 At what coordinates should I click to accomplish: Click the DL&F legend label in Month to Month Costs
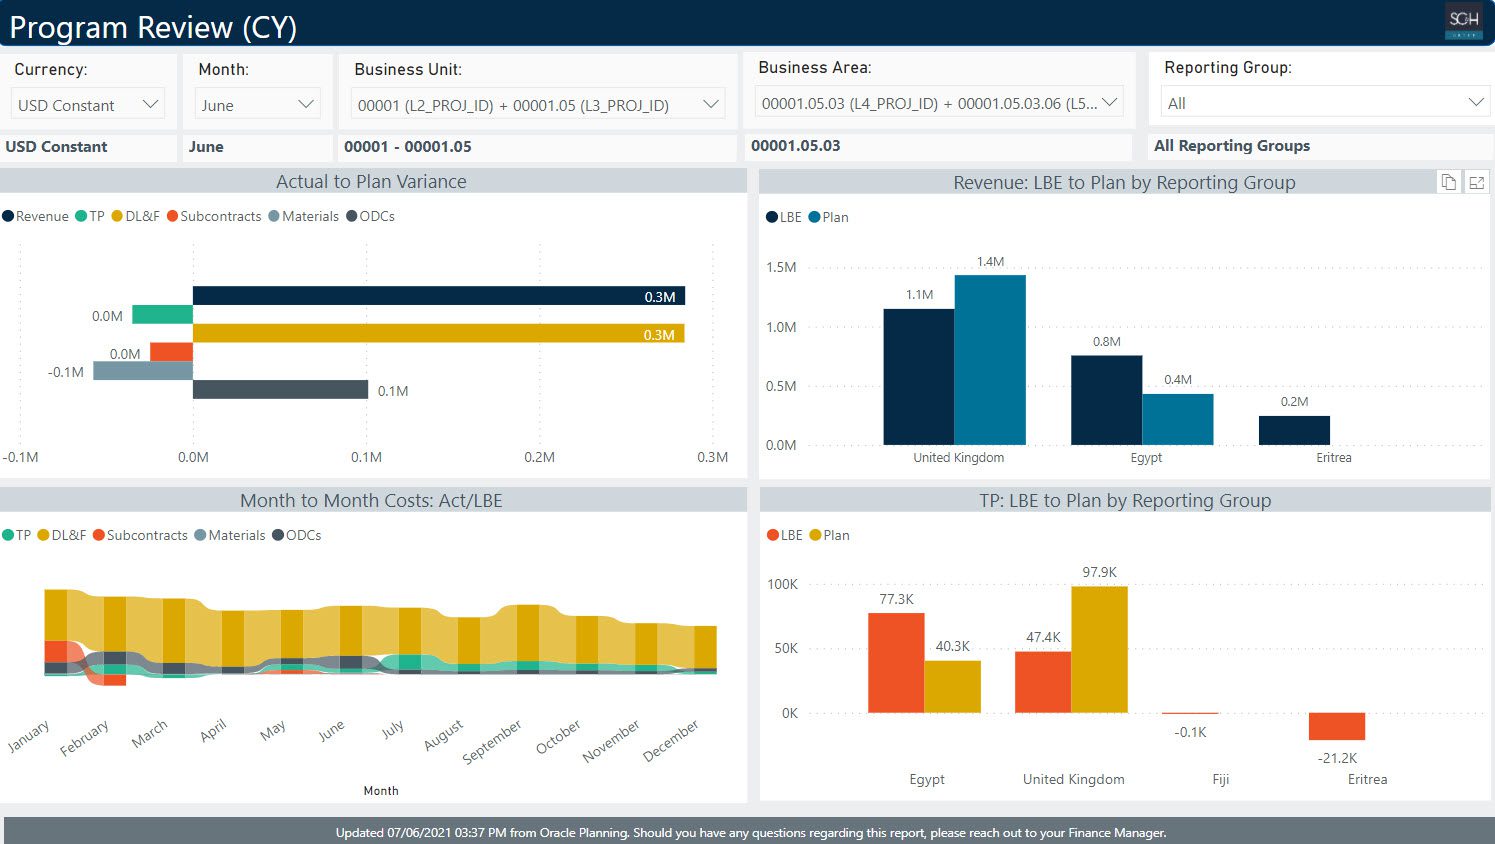coord(69,536)
